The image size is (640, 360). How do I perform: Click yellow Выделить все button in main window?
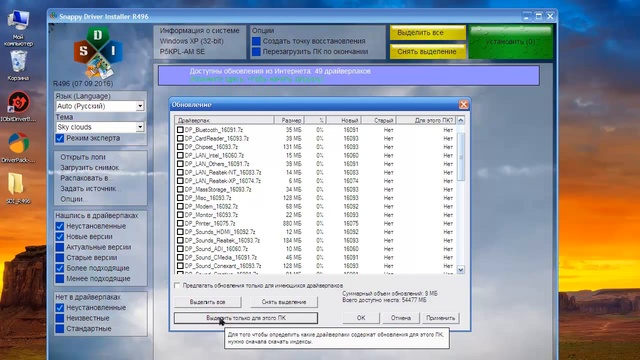tap(427, 33)
